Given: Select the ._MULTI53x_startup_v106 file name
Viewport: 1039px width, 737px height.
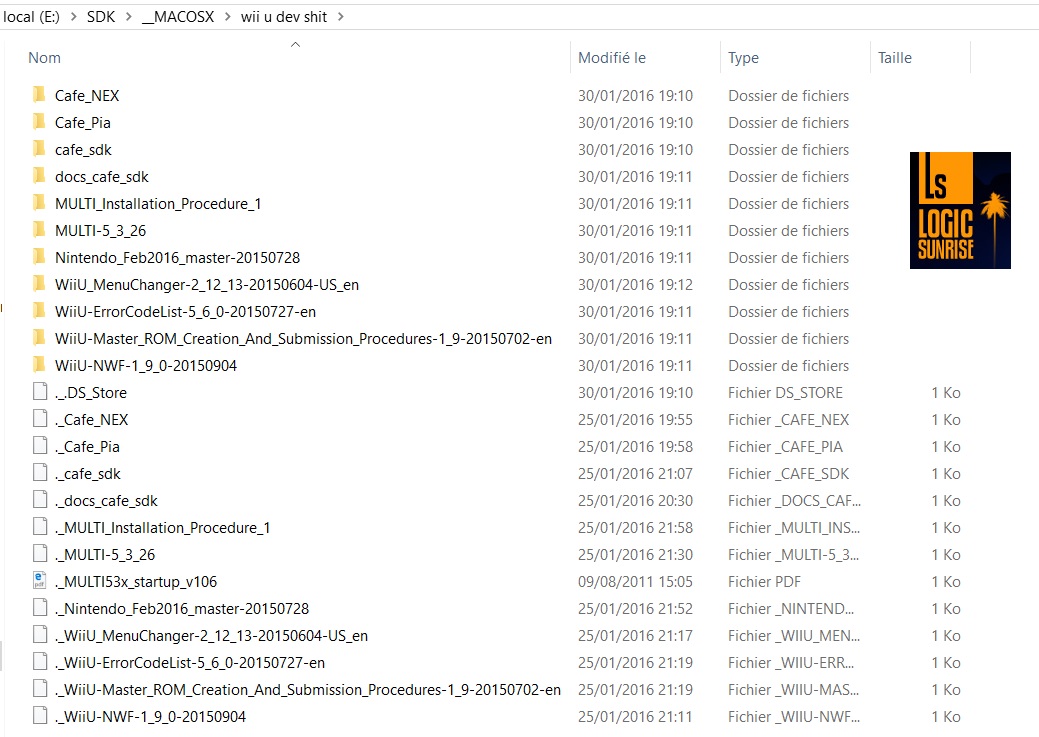Looking at the screenshot, I should 136,581.
